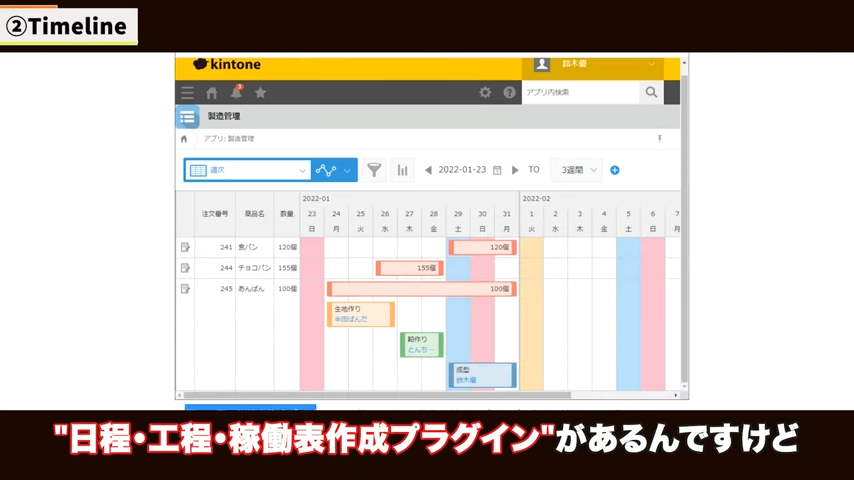Go to previous date with left arrow
854x480 pixels.
[x=428, y=170]
